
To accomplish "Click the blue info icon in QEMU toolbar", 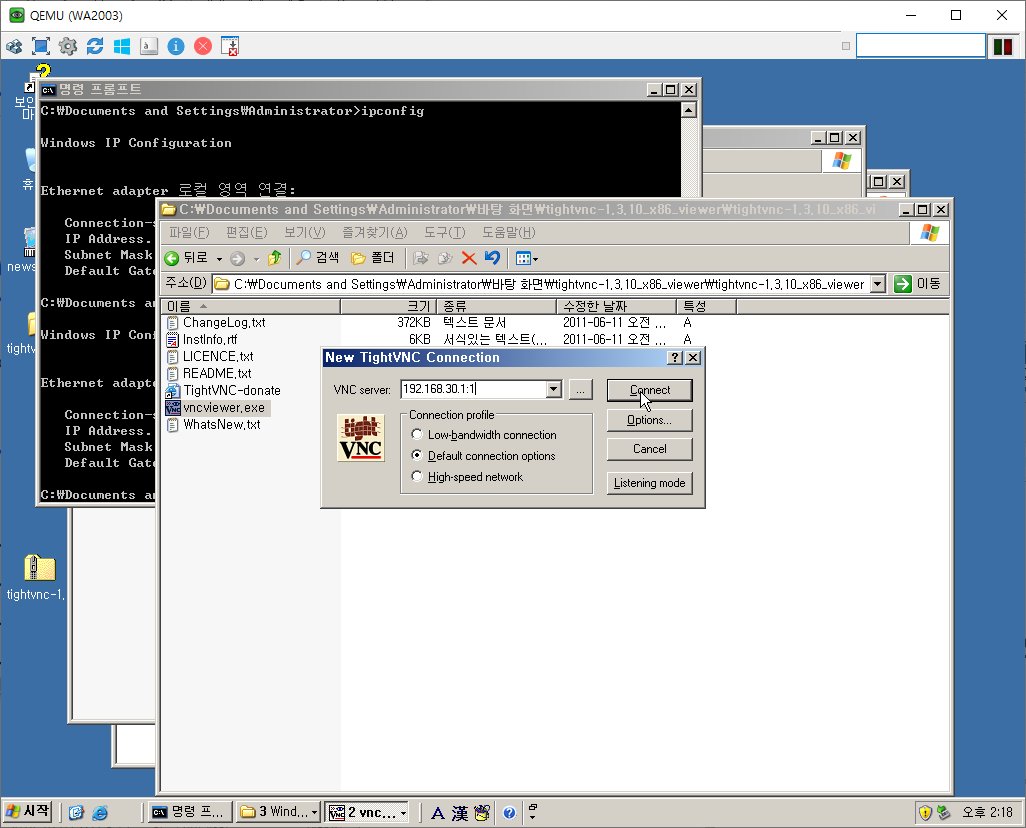I will click(x=176, y=46).
